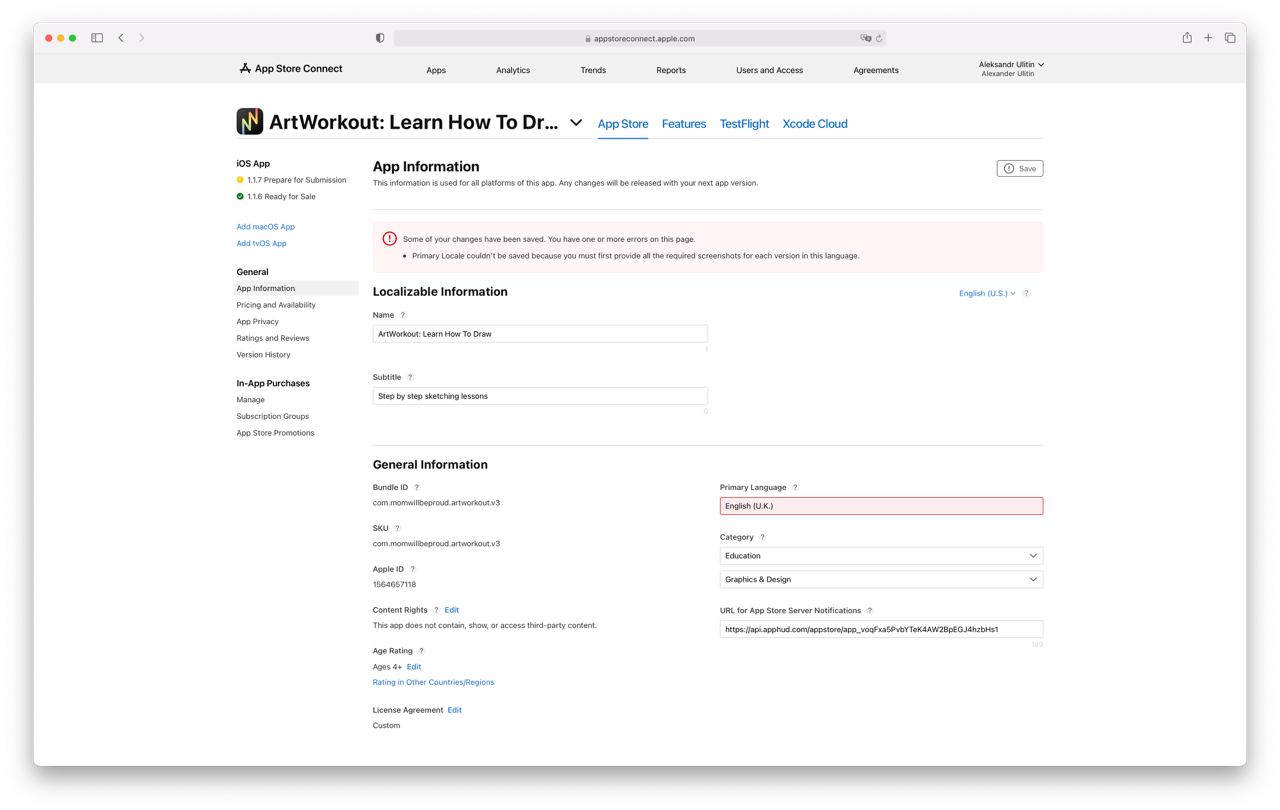Click help icon next to Apple ID
This screenshot has width=1280, height=810.
click(413, 569)
